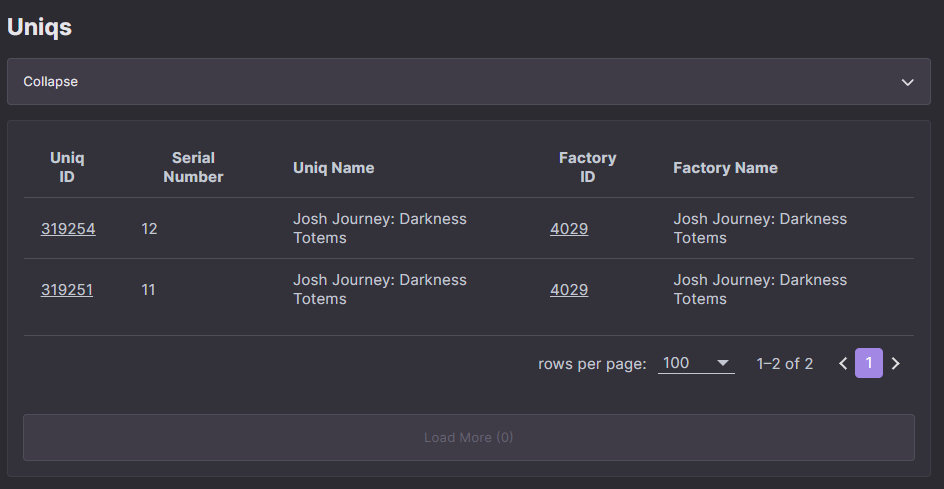Go to previous page arrow
This screenshot has height=489, width=944.
coord(843,363)
